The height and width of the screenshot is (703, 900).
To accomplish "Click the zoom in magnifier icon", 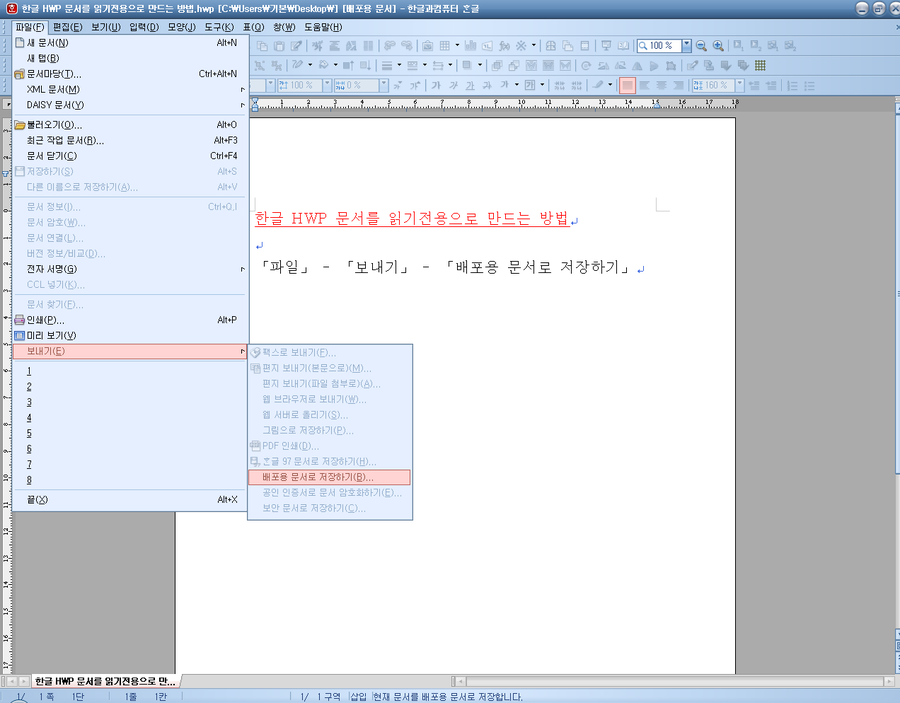I will pos(718,45).
